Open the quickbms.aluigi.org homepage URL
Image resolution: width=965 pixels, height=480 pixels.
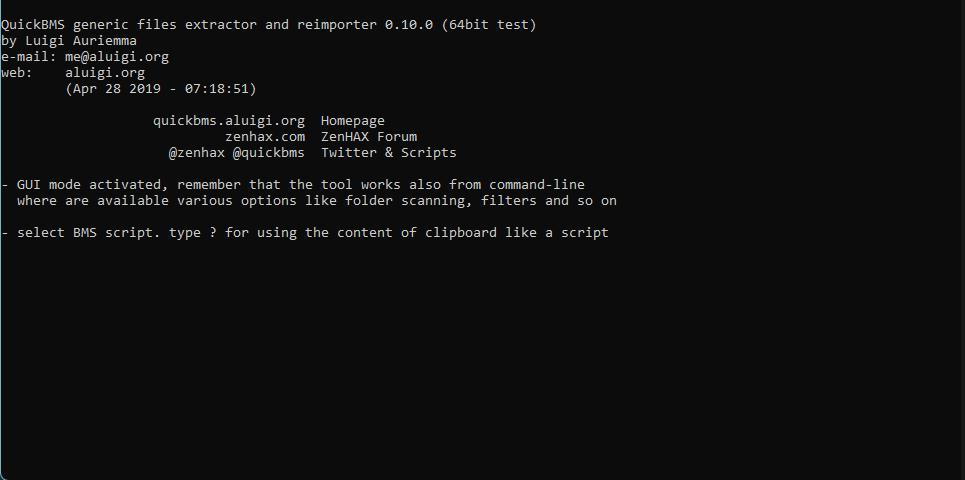(229, 121)
